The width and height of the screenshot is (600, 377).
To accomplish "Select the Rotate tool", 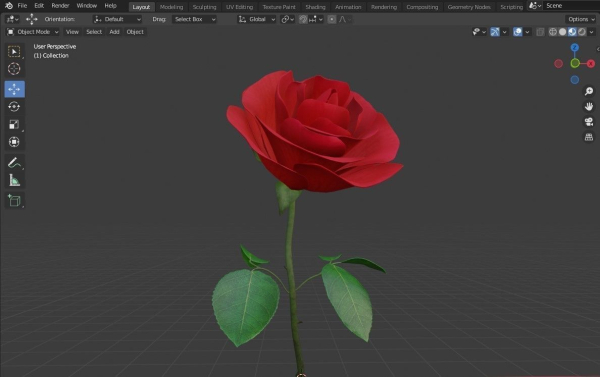I will point(14,107).
